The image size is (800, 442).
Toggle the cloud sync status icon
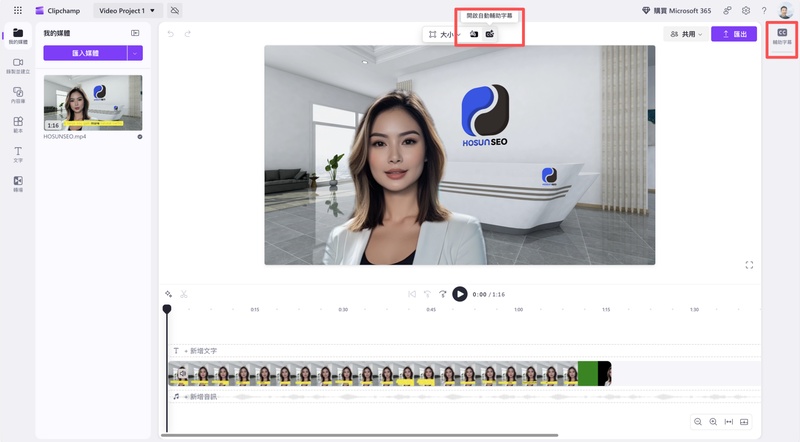point(176,10)
